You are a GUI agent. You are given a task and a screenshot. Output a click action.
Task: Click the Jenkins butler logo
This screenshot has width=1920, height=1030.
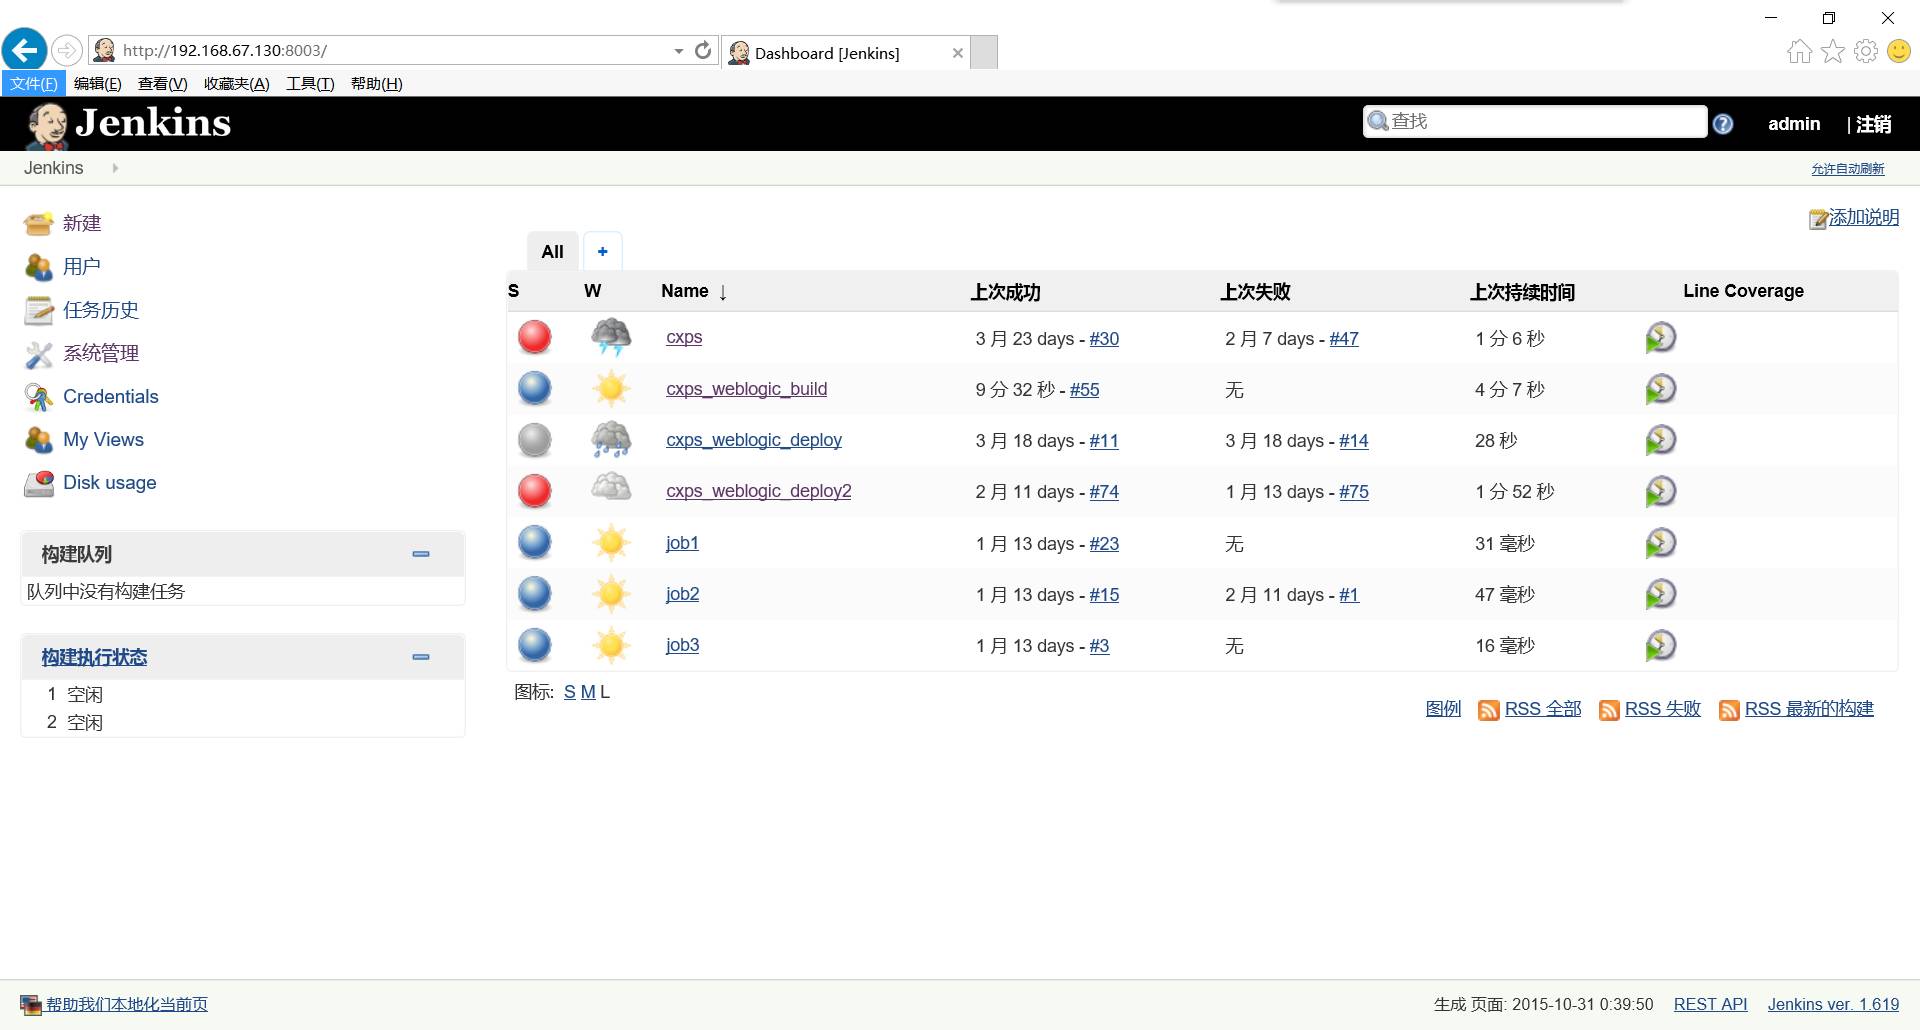pos(47,125)
